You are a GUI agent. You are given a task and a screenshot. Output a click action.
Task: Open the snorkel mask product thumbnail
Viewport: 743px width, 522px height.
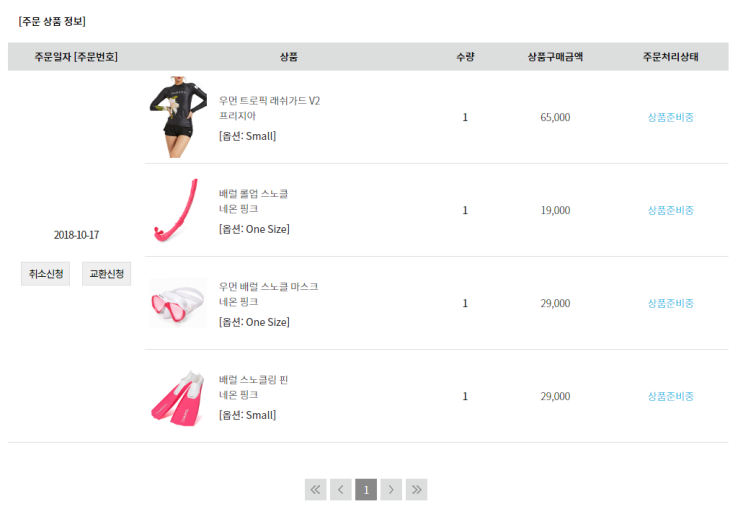click(x=177, y=304)
